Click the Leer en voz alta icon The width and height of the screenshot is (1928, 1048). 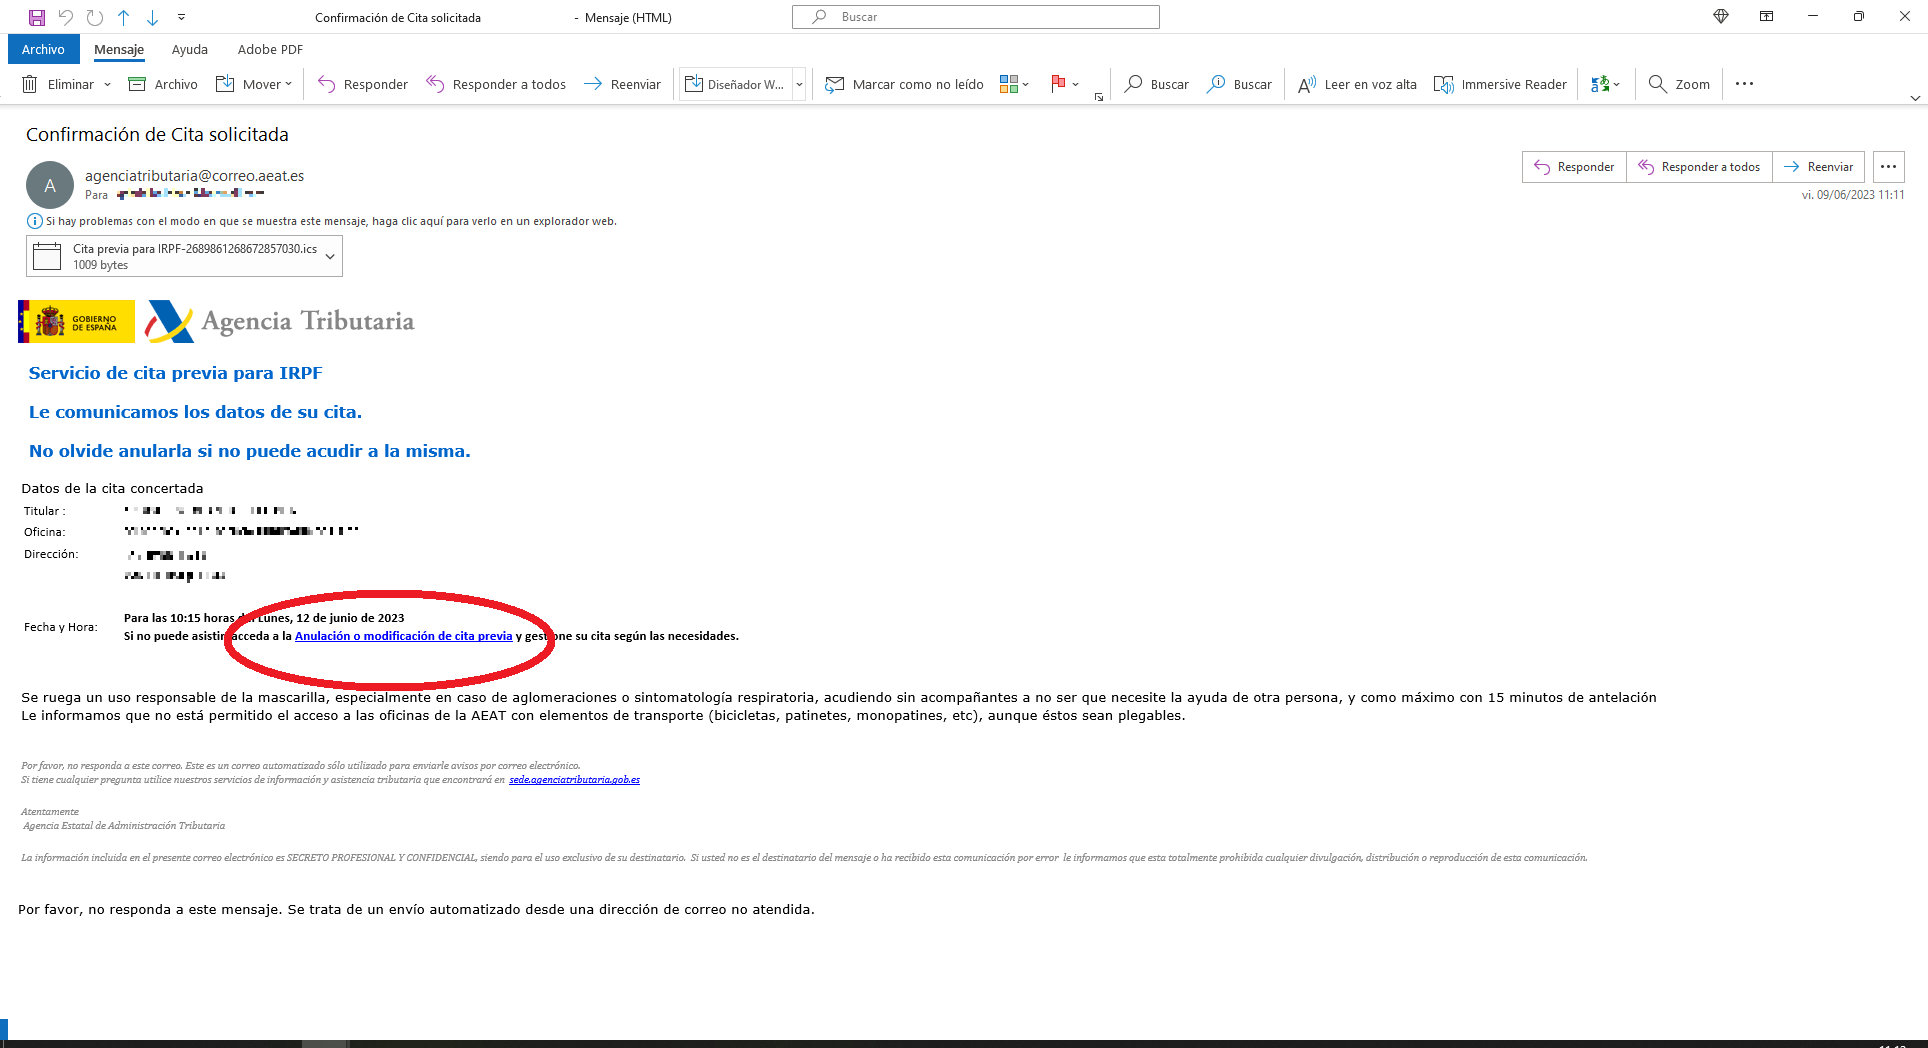pos(1307,84)
